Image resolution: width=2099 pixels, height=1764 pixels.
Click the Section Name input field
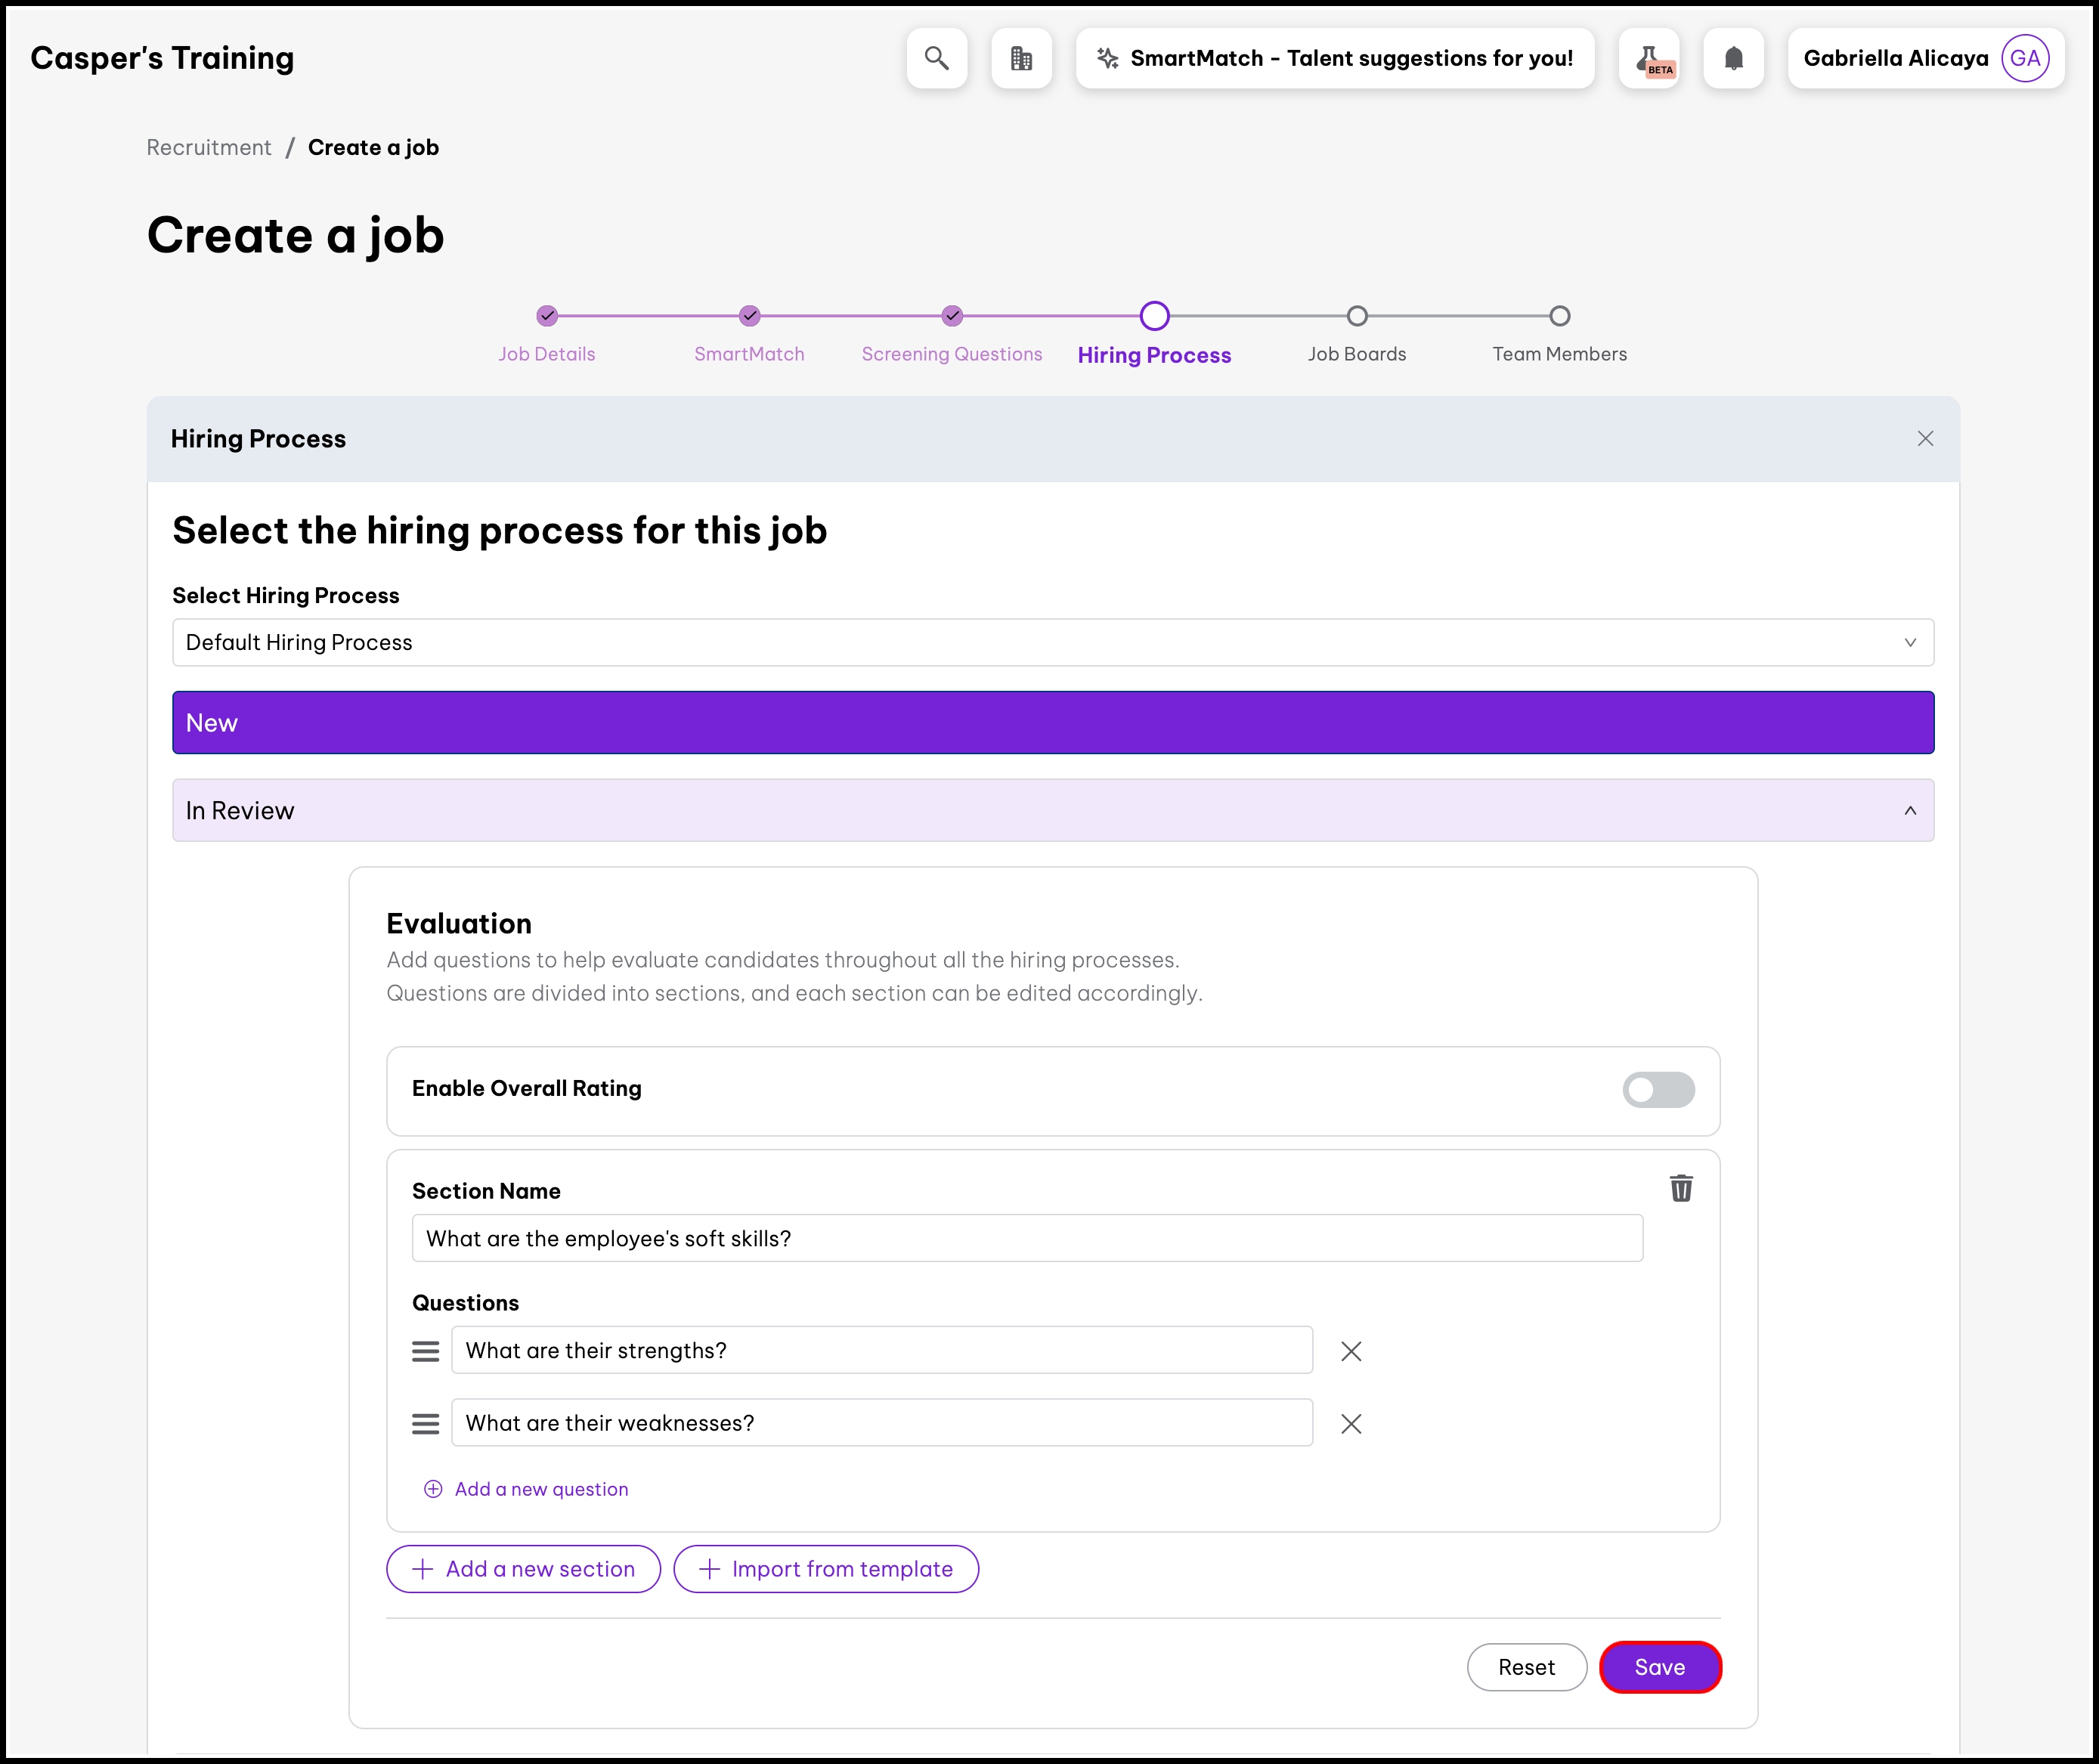[x=1026, y=1238]
